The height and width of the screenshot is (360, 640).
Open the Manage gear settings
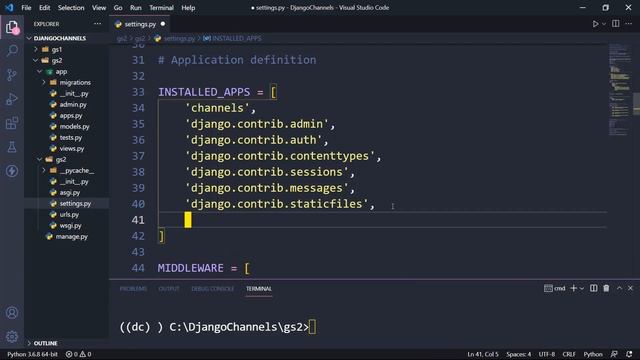[12, 337]
